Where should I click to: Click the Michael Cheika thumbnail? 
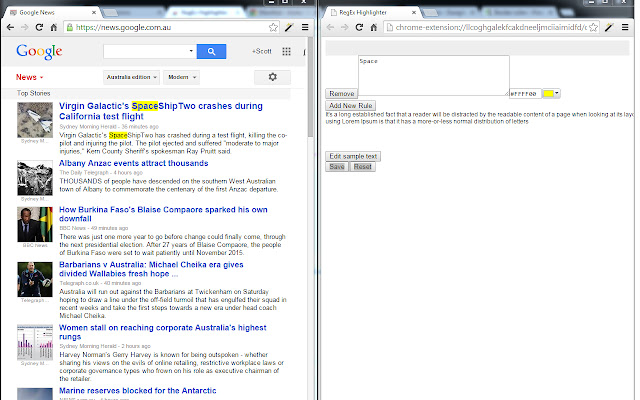[35, 279]
